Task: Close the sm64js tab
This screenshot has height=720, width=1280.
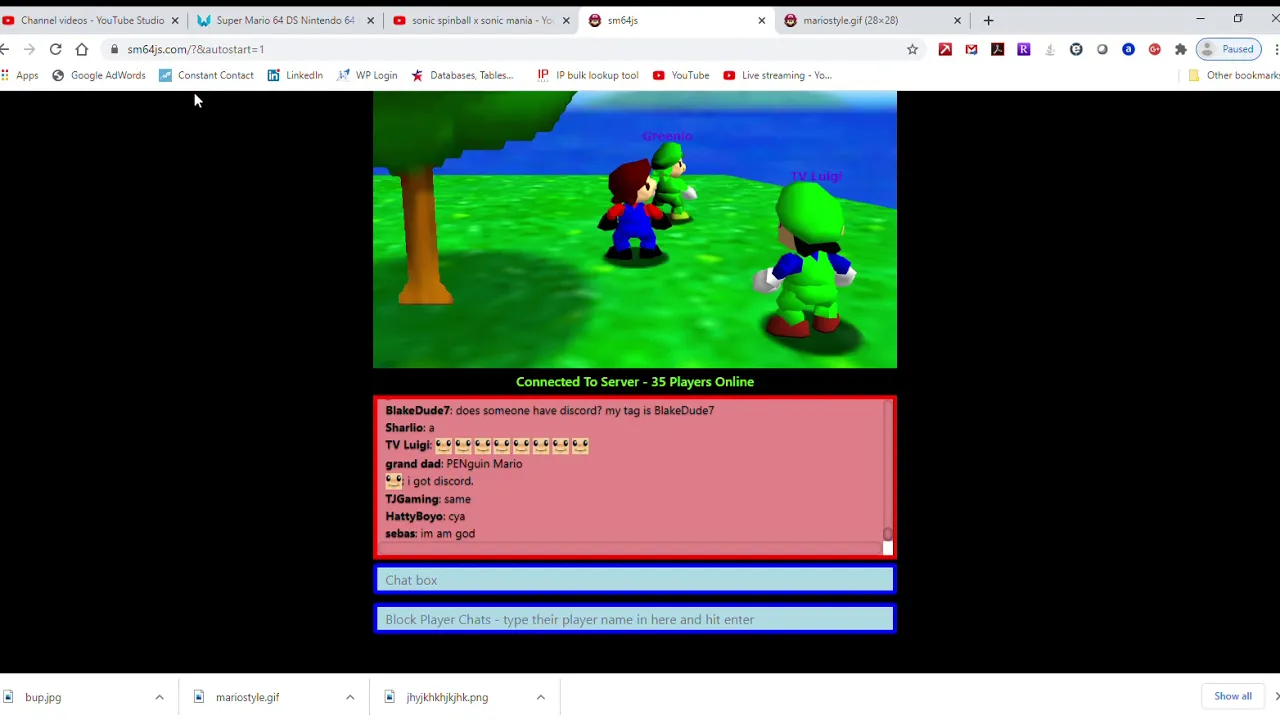Action: point(761,20)
